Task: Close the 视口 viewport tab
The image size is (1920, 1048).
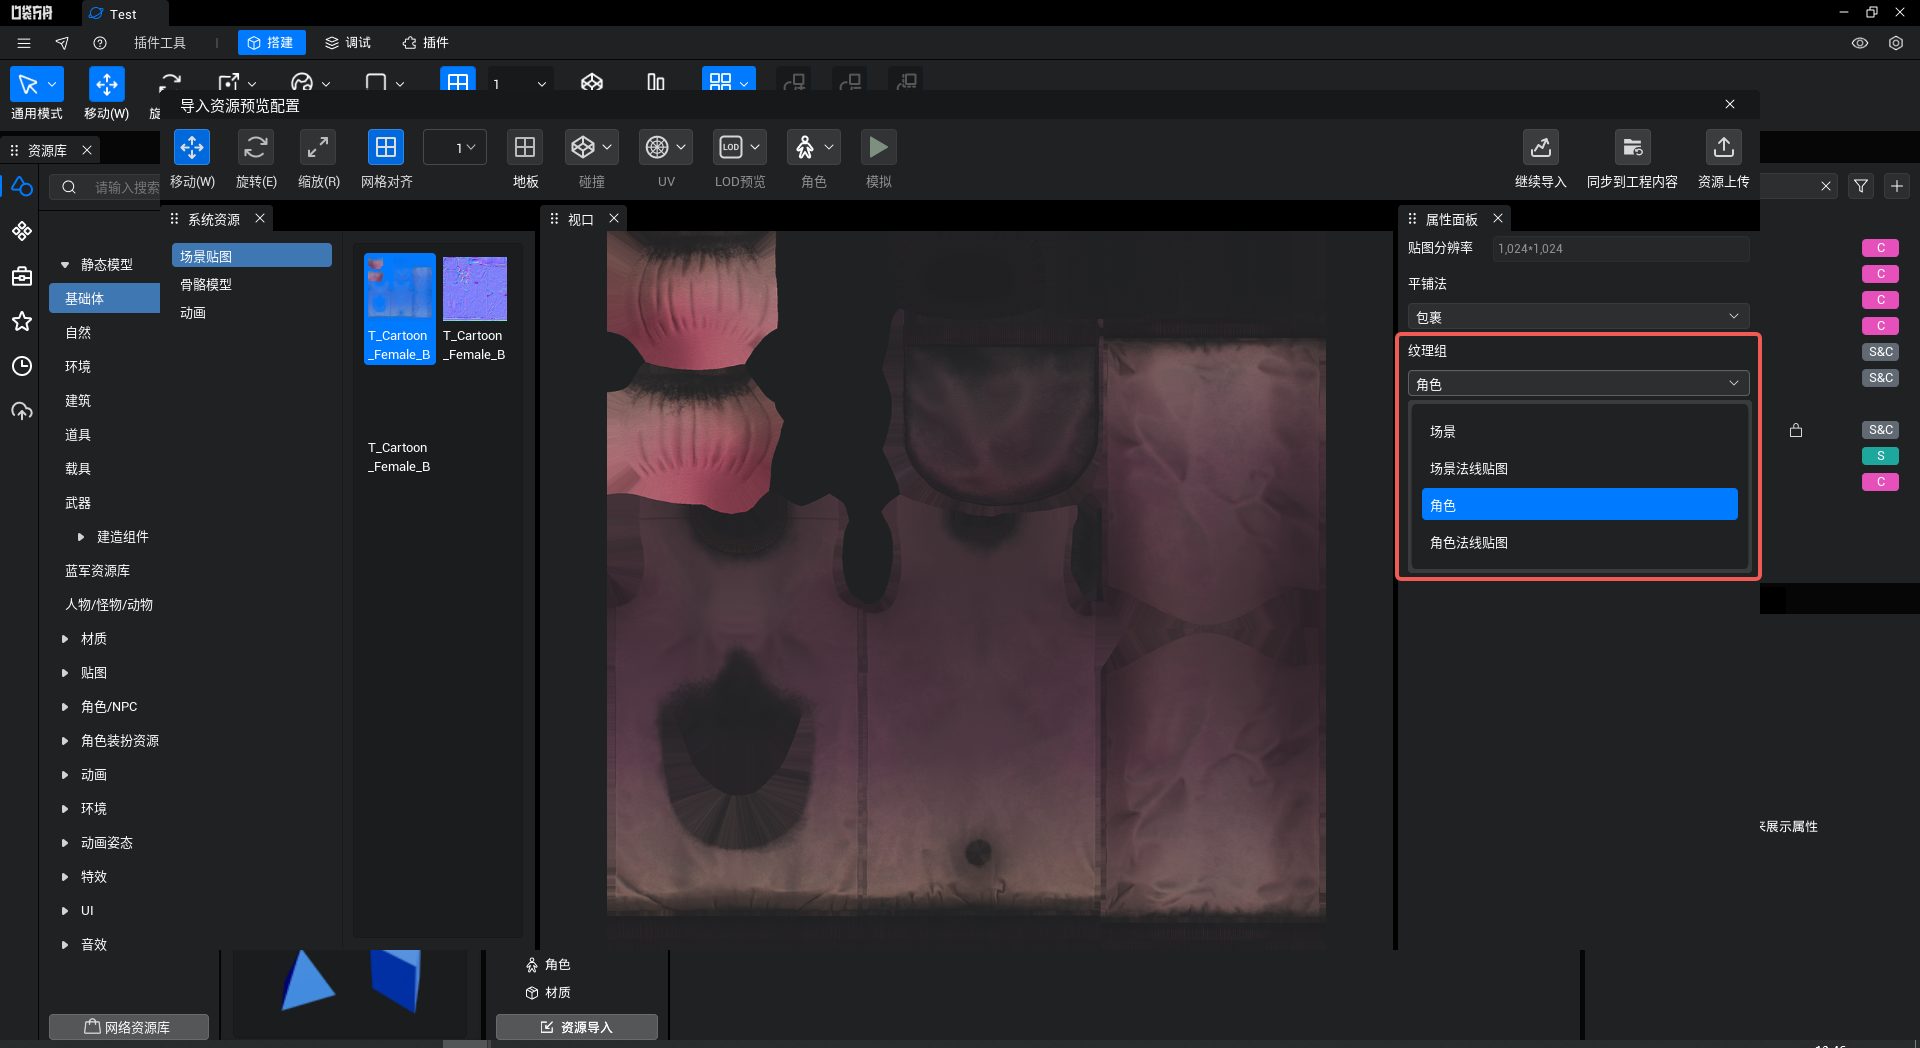Action: click(614, 218)
